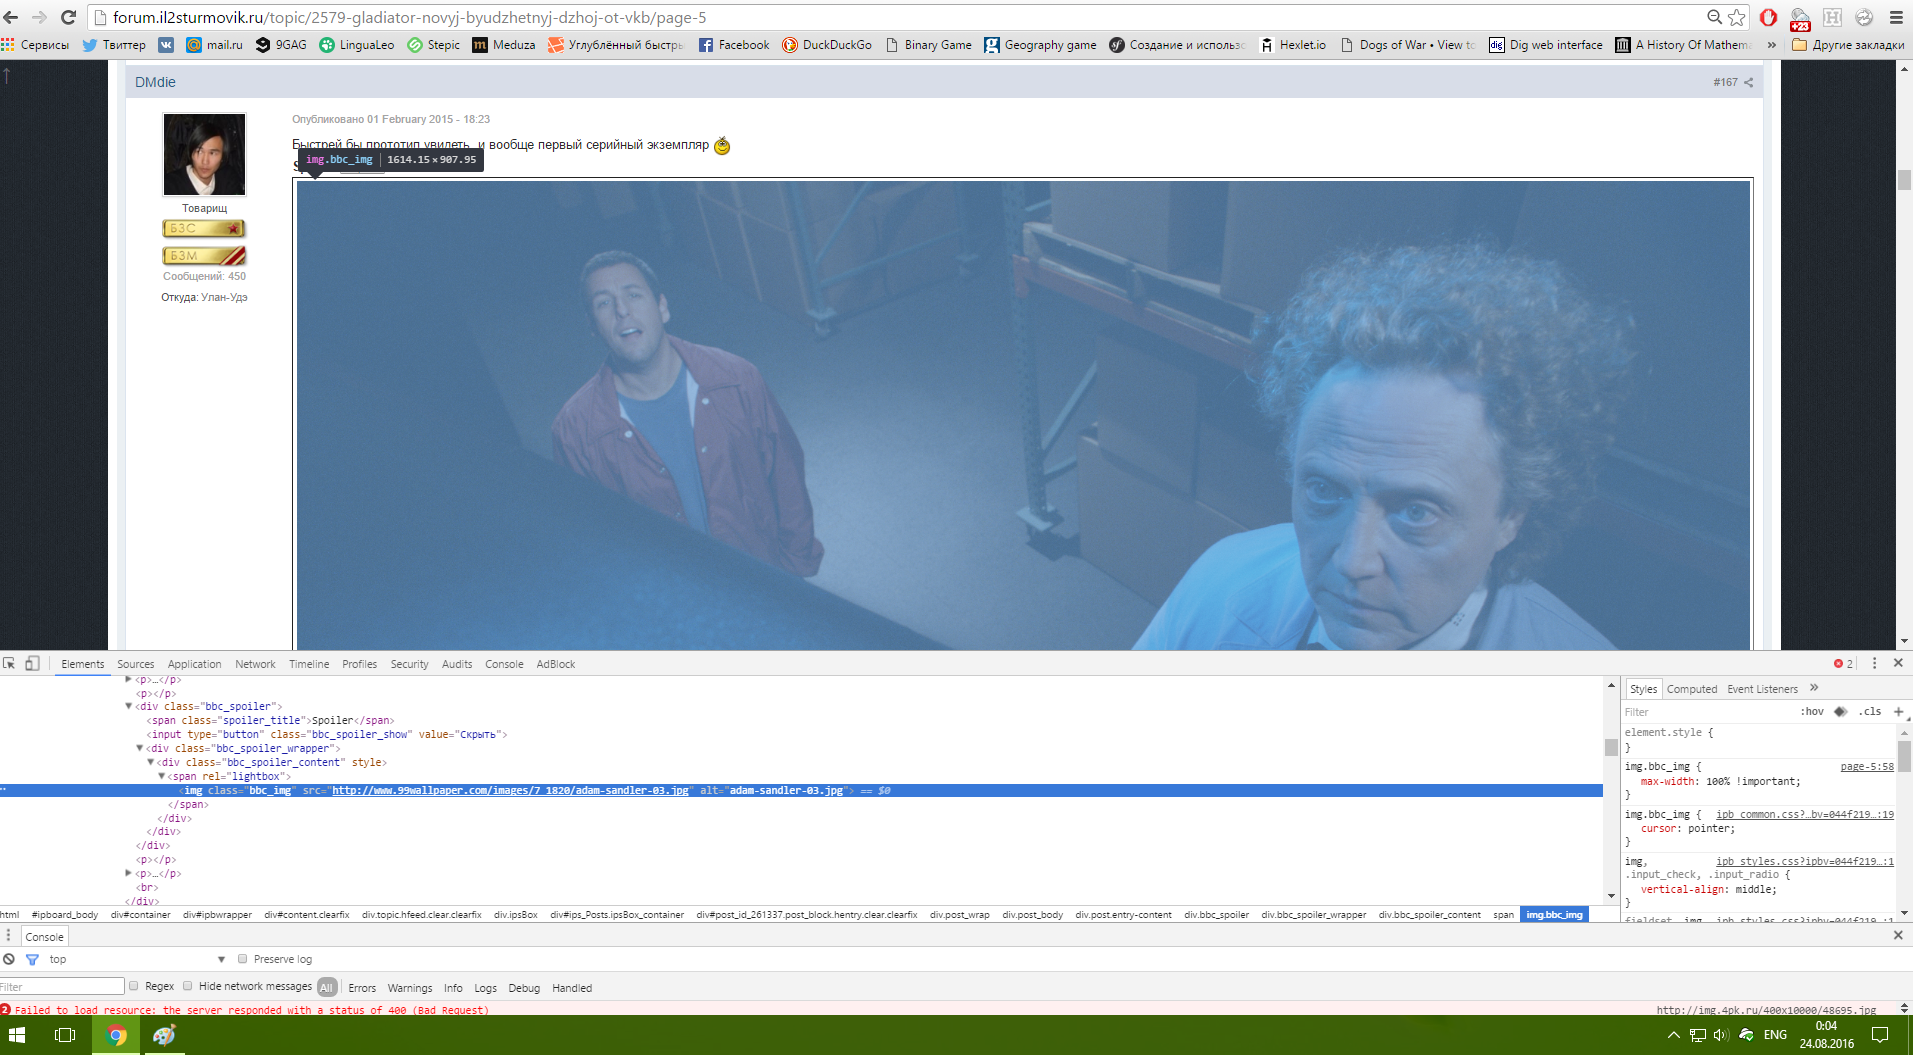Toggle the :hov element state panel
Image resolution: width=1913 pixels, height=1055 pixels.
pos(1812,712)
